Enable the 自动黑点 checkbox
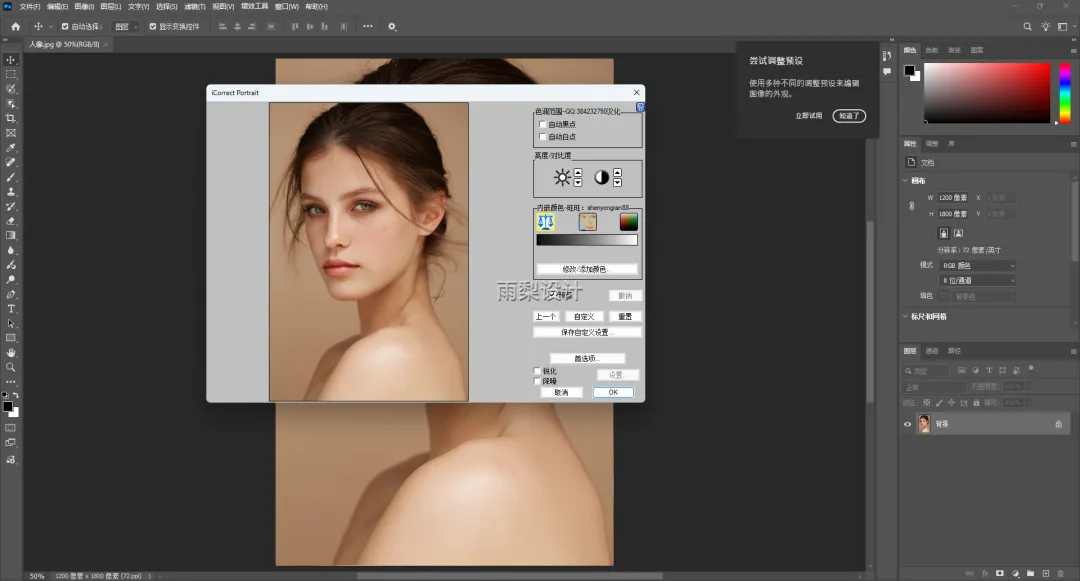Screen dimensions: 1080x581 click(542, 124)
